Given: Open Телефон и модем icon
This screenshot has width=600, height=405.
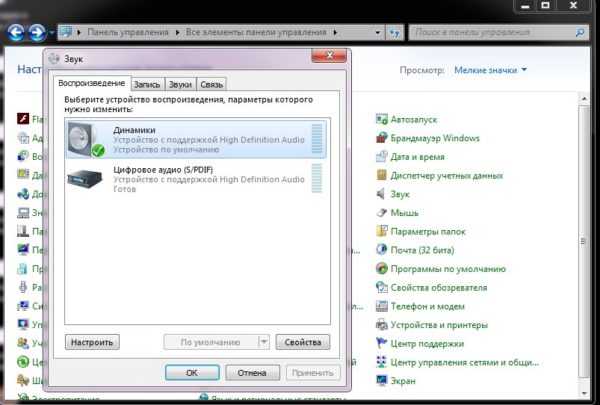Looking at the screenshot, I should coord(382,306).
